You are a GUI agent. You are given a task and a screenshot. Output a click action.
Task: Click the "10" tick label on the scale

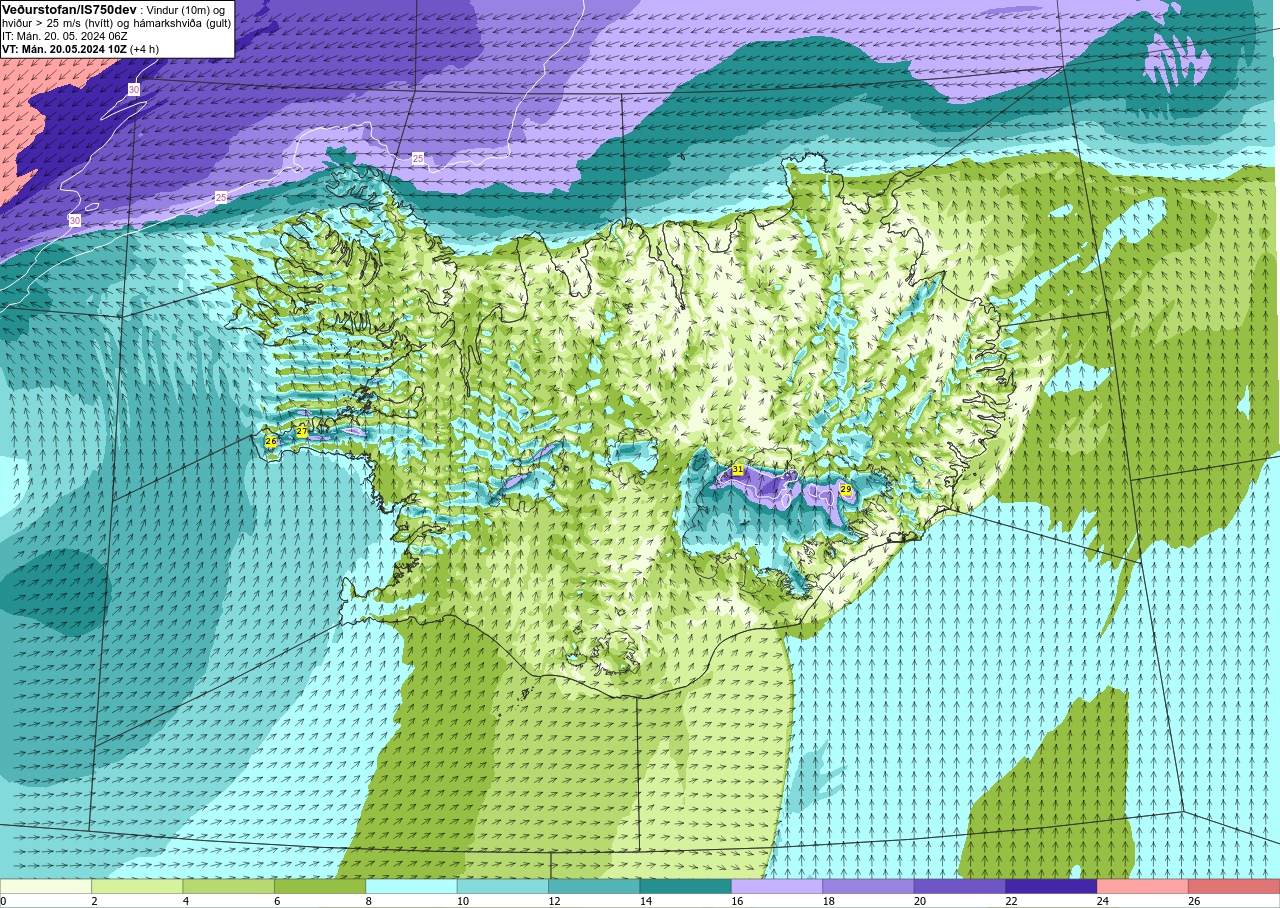click(x=463, y=901)
